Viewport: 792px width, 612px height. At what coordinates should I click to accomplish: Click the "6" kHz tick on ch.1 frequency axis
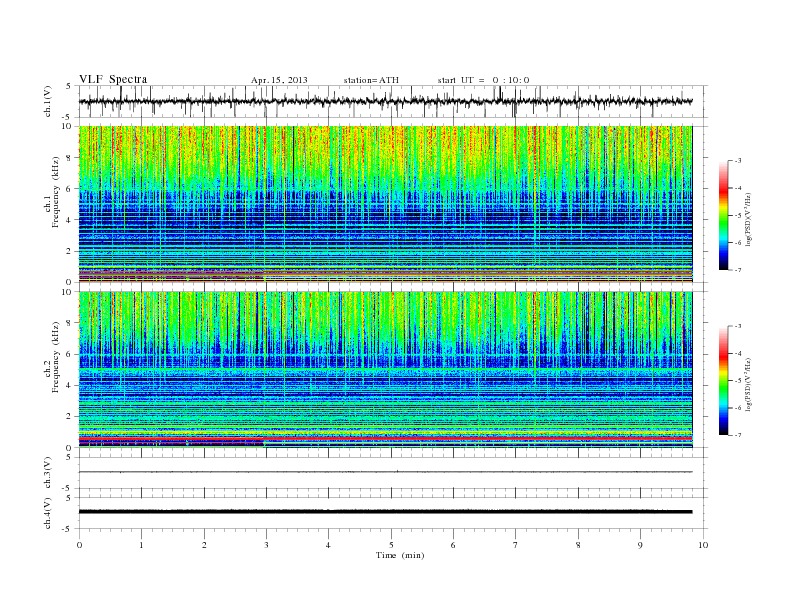click(69, 188)
